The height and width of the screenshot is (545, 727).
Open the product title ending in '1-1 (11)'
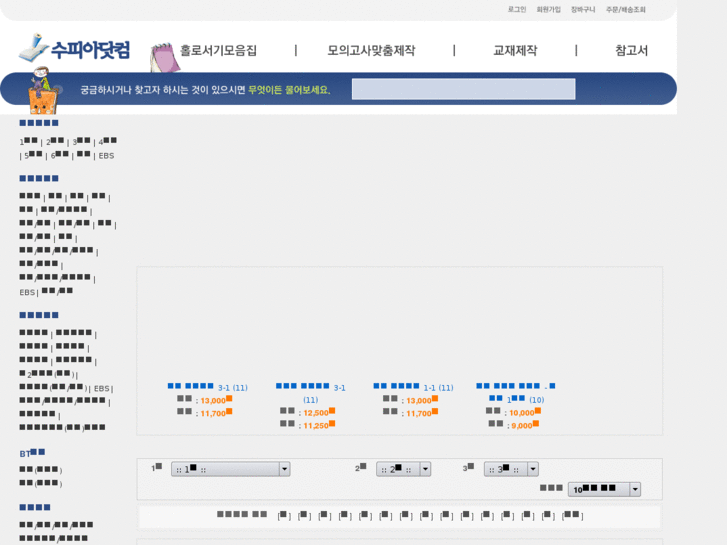coord(413,387)
